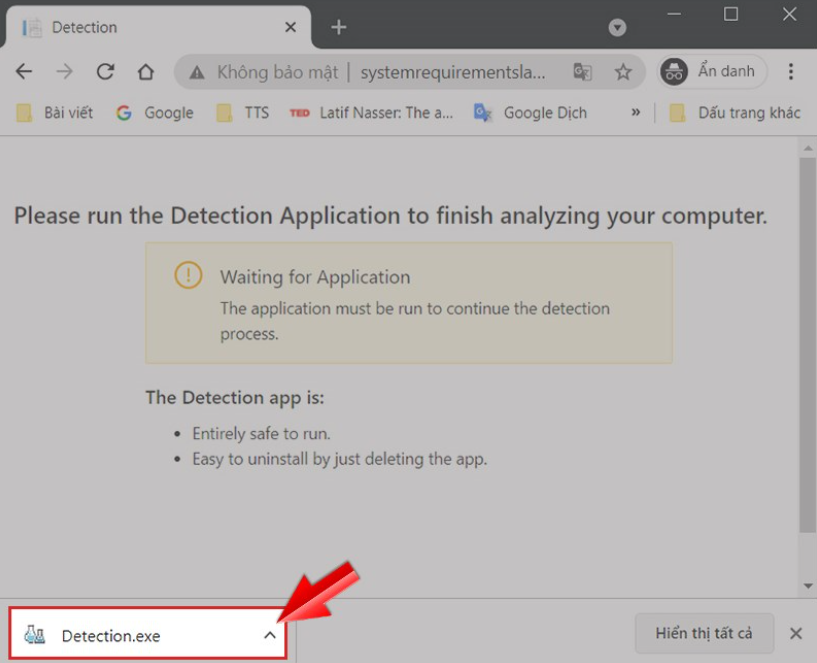The height and width of the screenshot is (663, 817).
Task: Open the Bài viết bookmarks folder
Action: pos(54,113)
